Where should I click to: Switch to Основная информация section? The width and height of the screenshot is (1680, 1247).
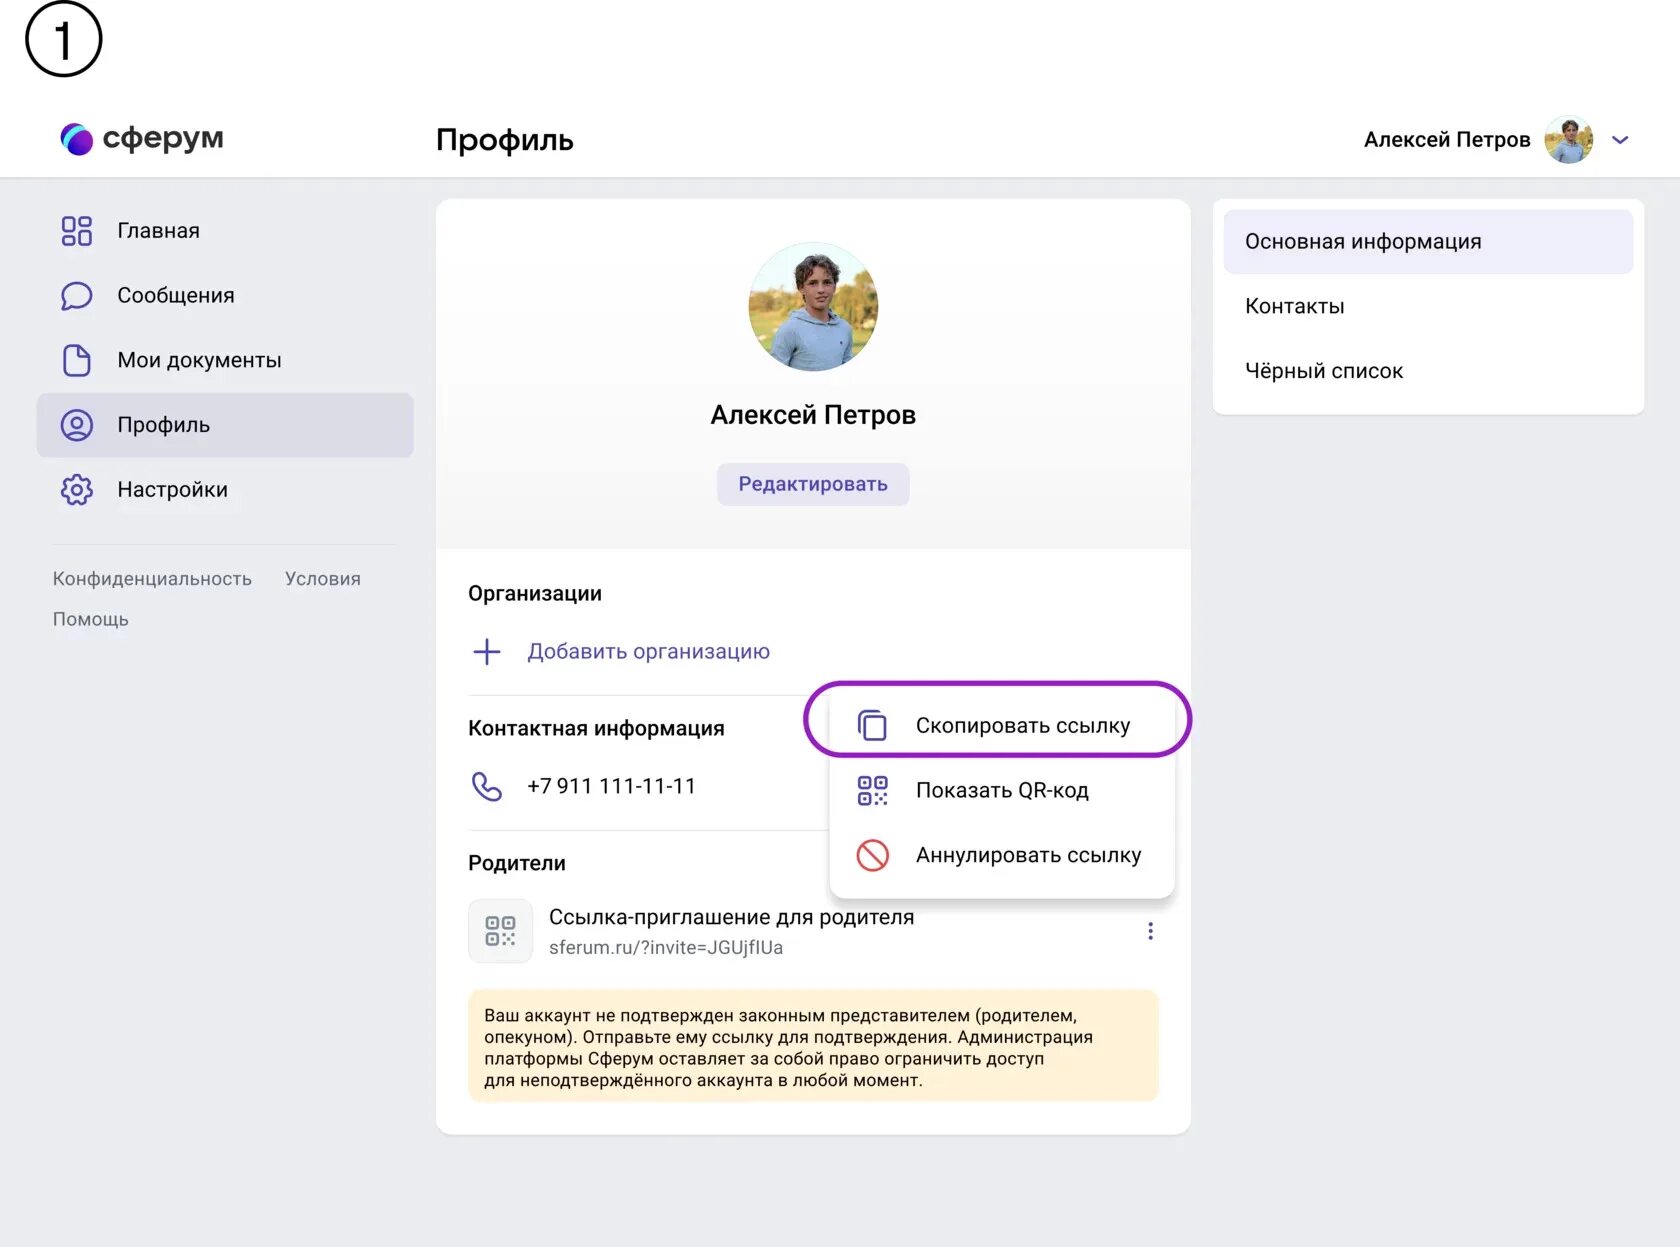(1428, 242)
